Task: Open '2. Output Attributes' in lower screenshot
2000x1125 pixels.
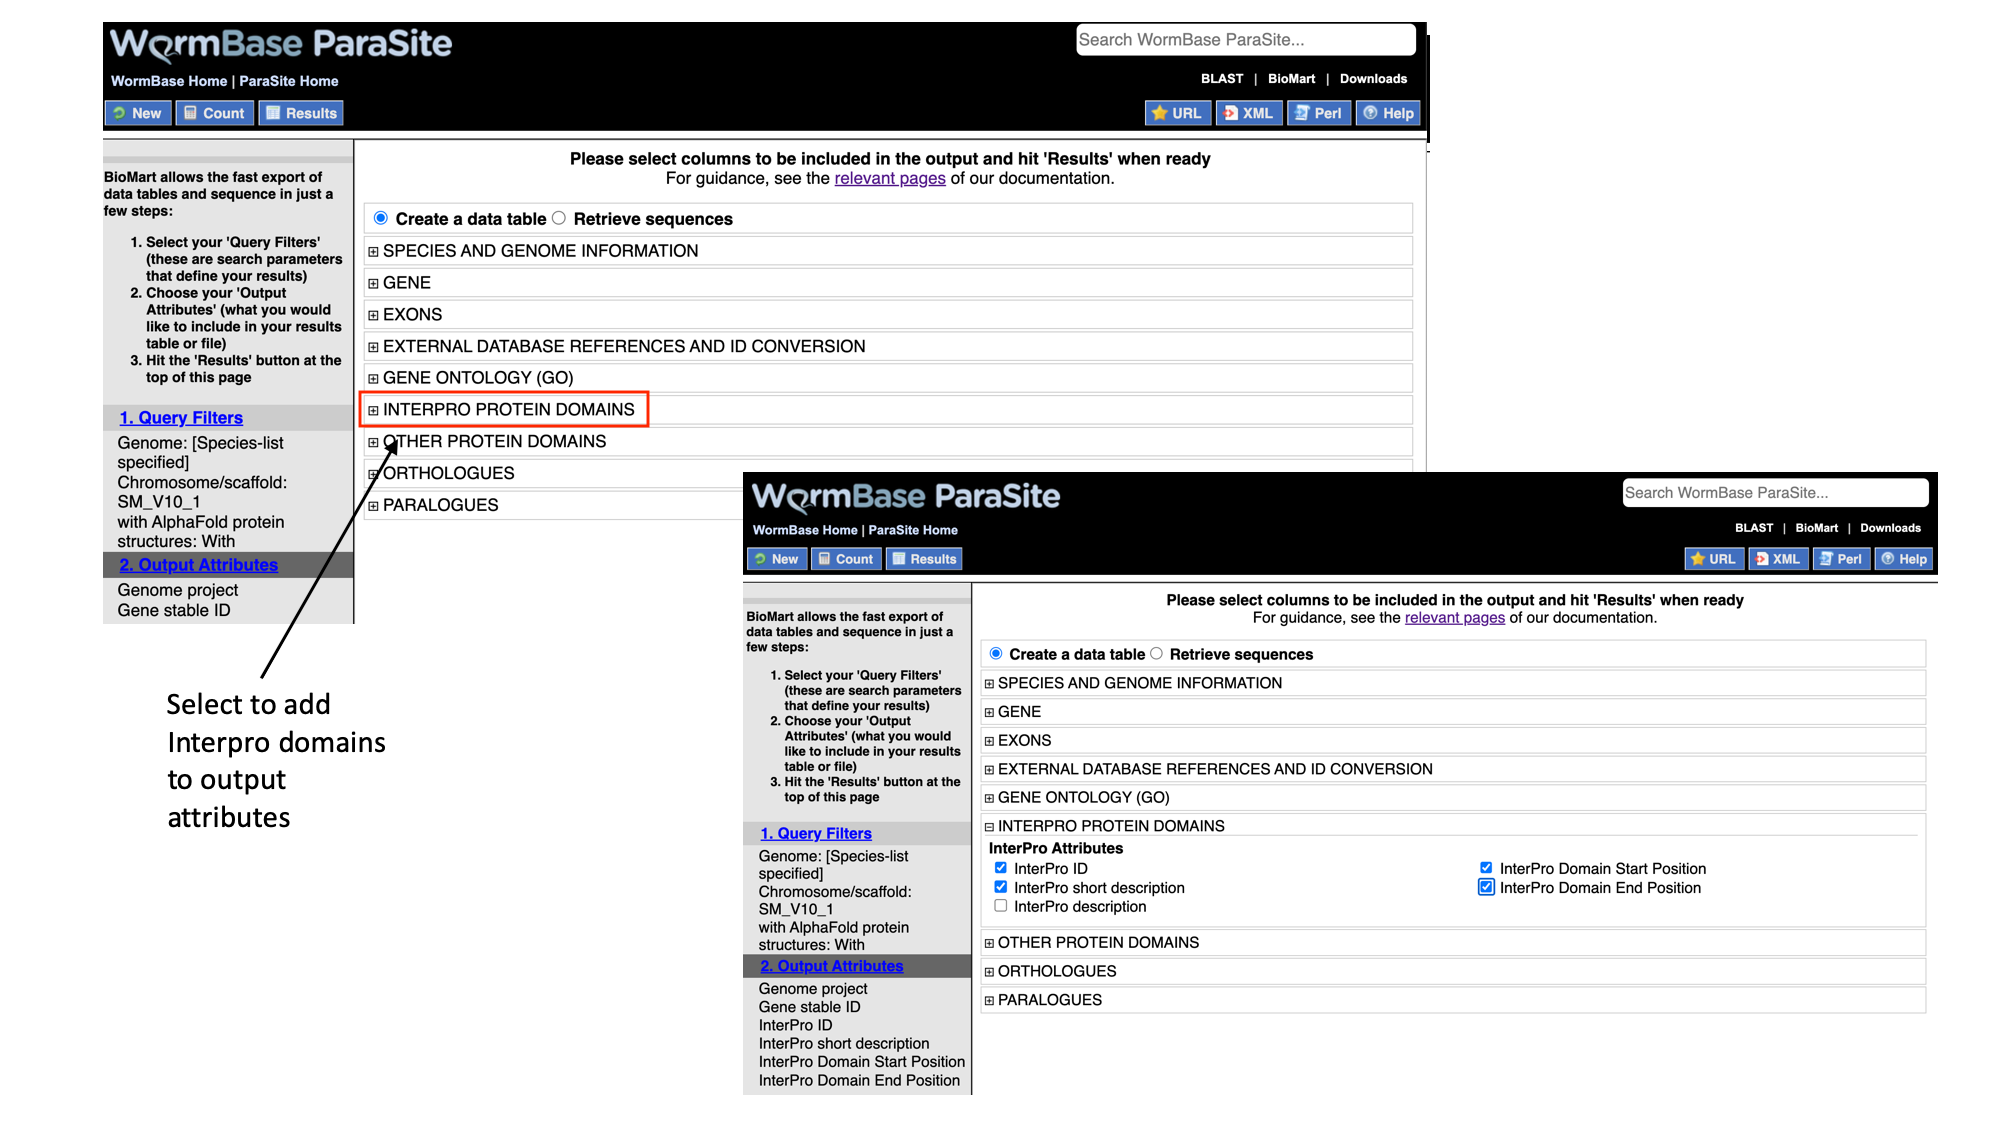Action: pos(832,966)
